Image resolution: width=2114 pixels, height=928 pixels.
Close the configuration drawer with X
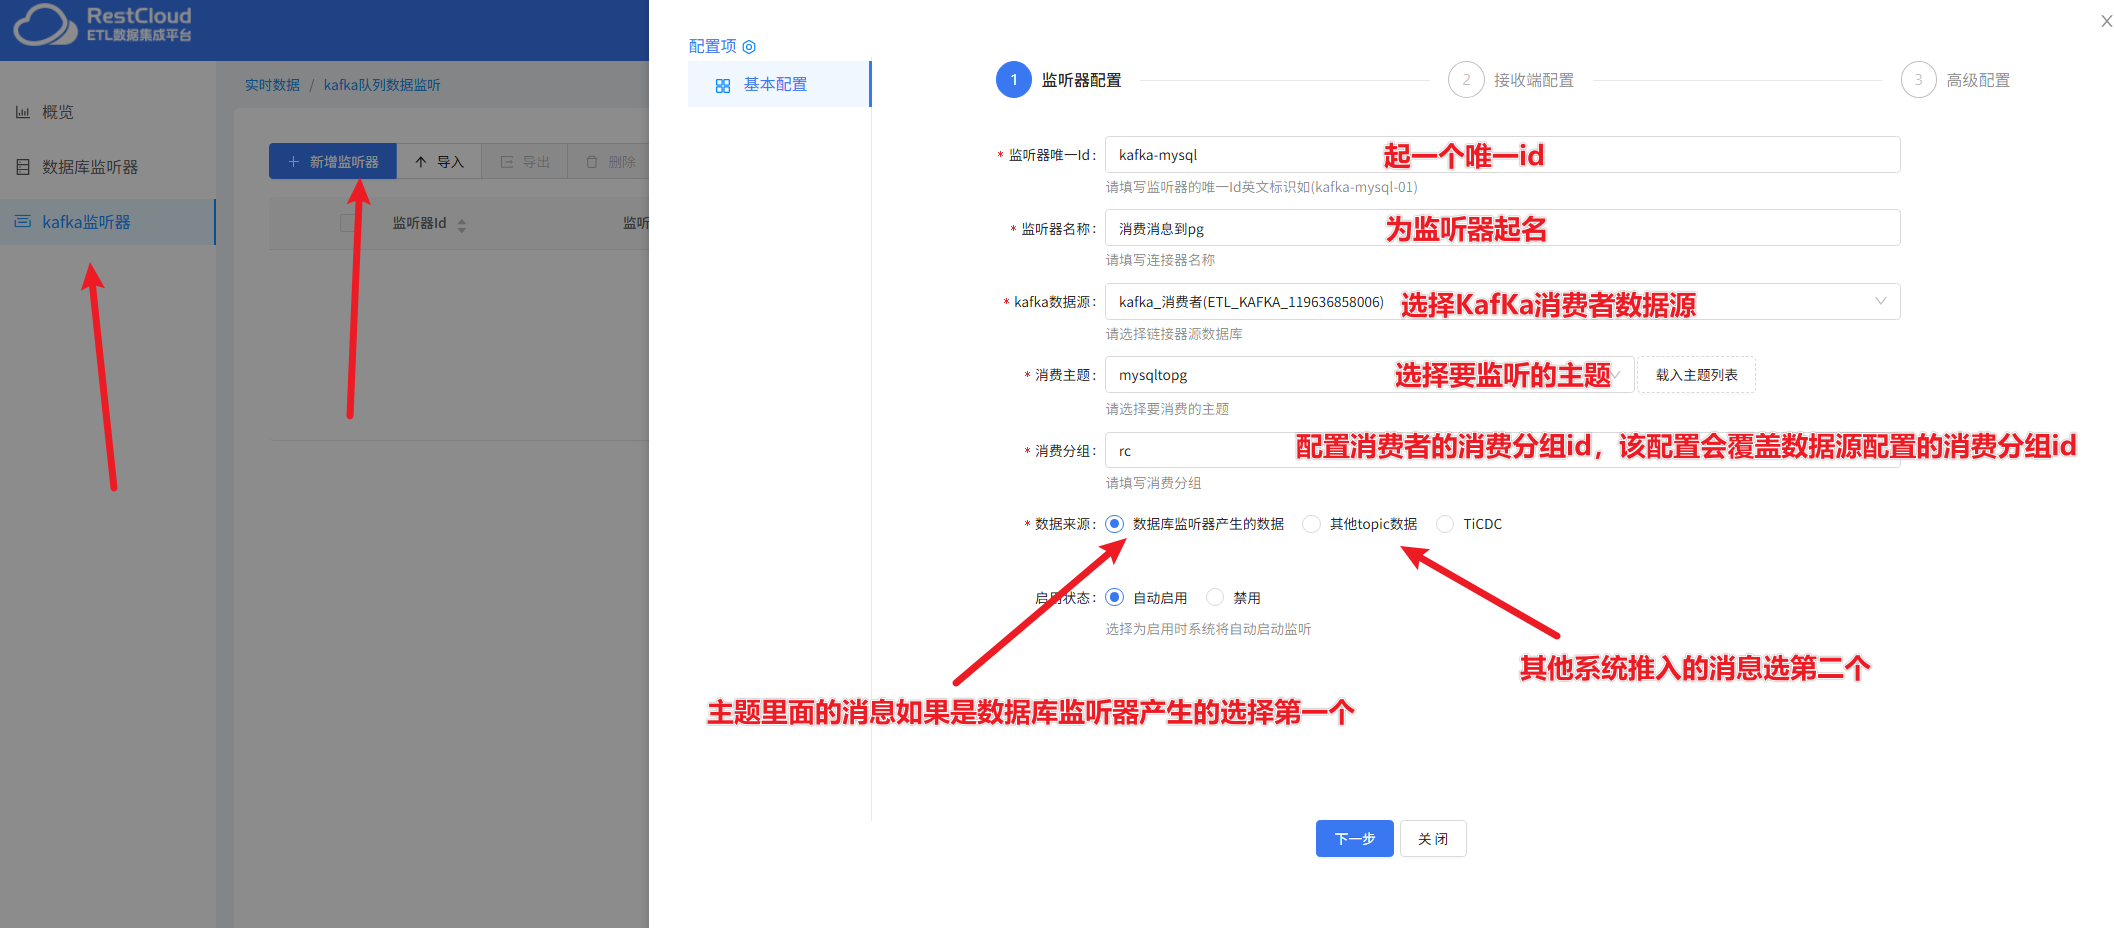(2106, 21)
